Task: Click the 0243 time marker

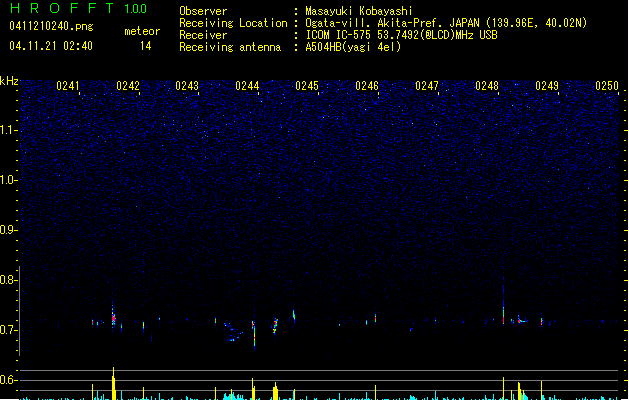Action: pos(187,86)
